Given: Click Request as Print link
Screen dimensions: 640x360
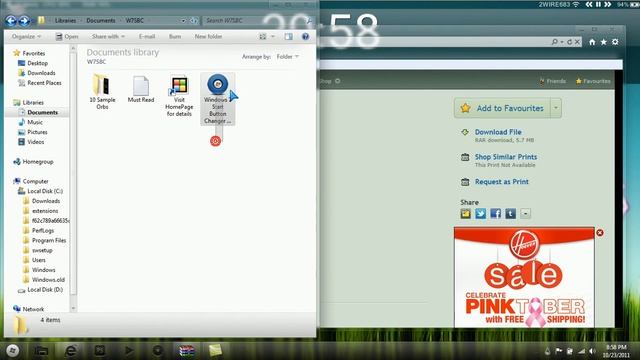Looking at the screenshot, I should tap(502, 182).
